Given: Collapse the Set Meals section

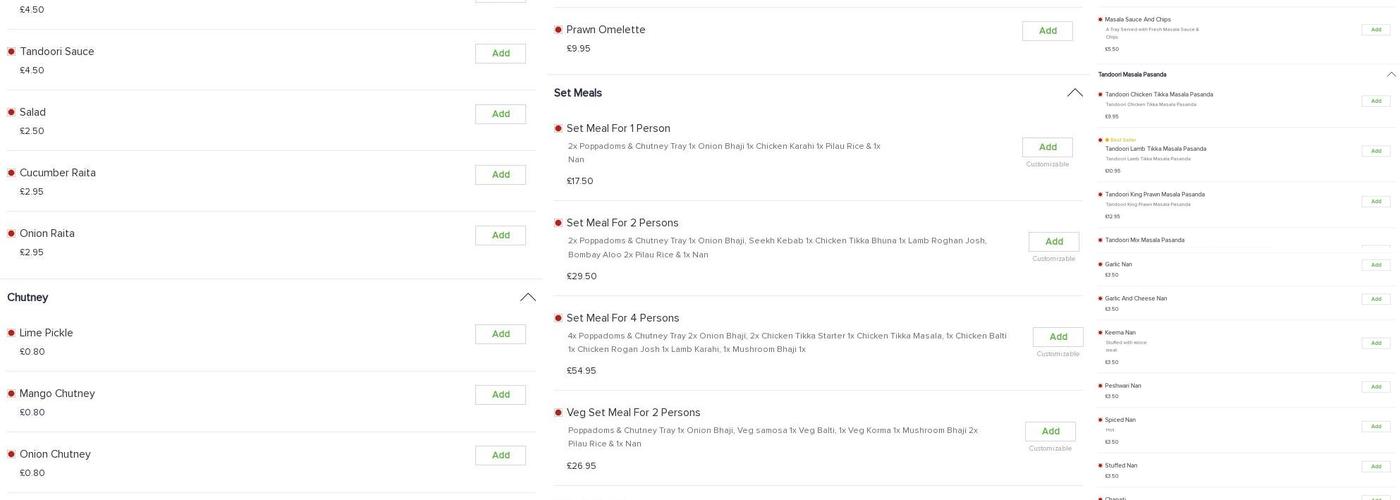Looking at the screenshot, I should [1075, 93].
